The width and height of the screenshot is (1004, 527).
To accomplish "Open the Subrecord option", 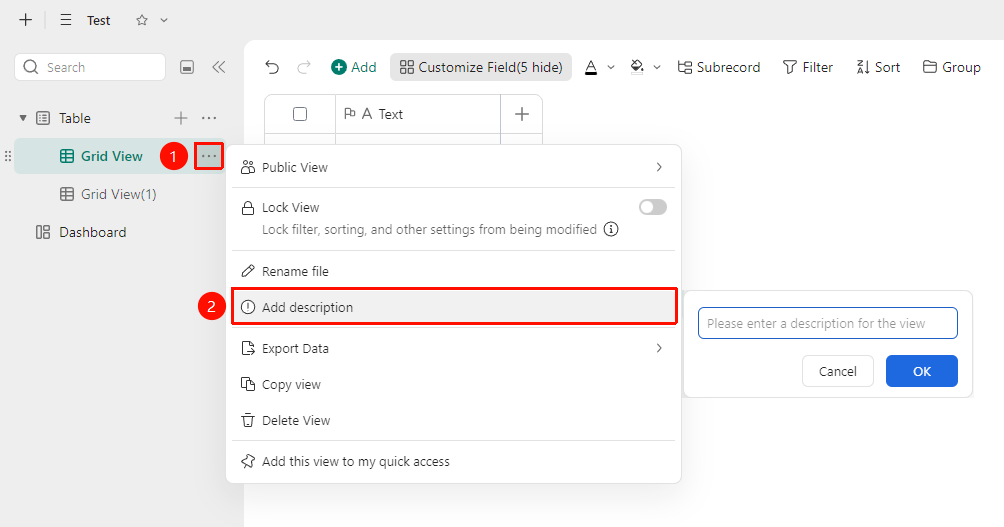I will point(718,67).
